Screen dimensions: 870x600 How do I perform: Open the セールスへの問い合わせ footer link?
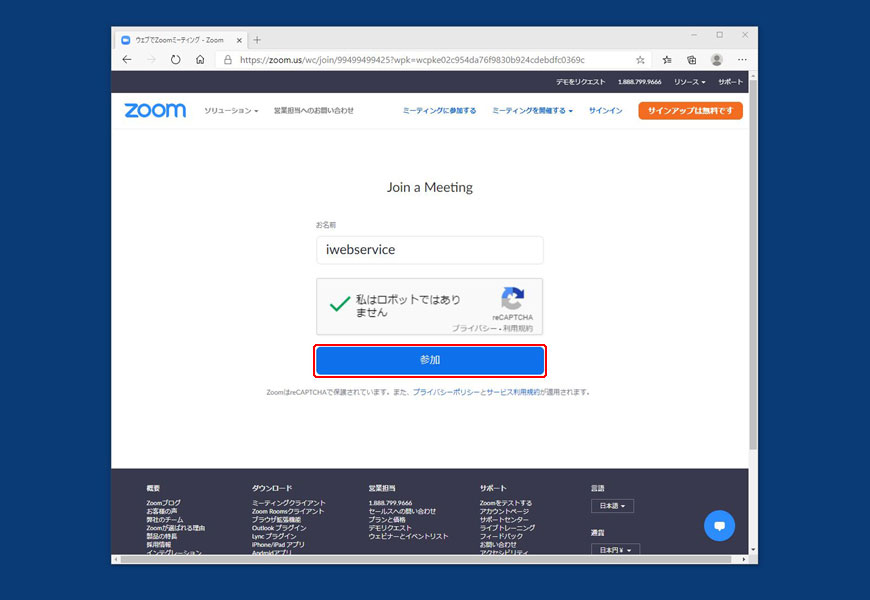tap(402, 511)
